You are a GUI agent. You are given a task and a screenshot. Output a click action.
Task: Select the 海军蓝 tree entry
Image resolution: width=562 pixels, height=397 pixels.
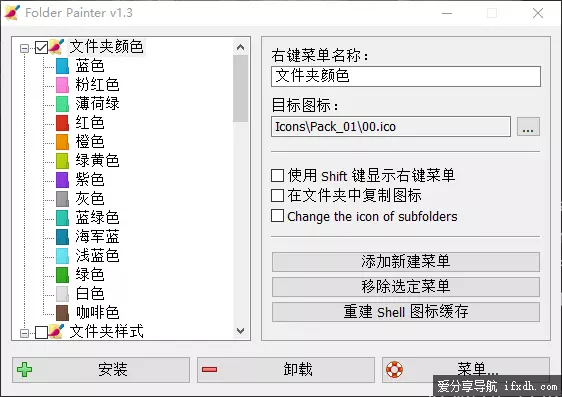[97, 237]
